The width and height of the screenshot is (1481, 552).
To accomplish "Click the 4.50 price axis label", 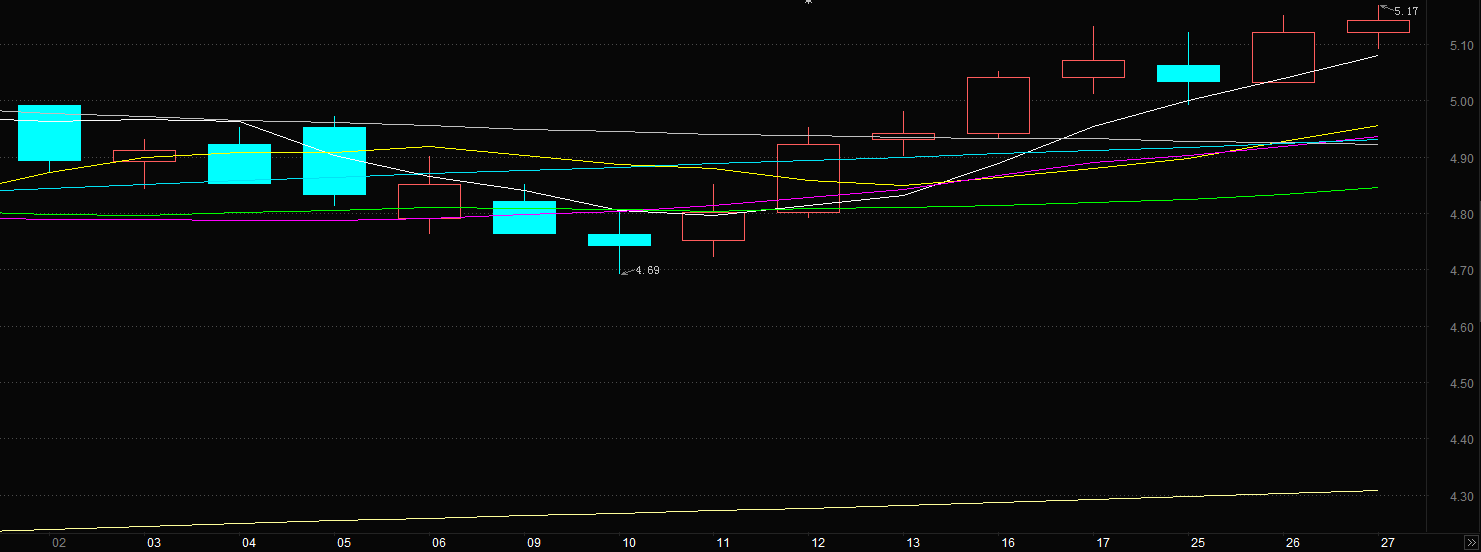I will (1460, 384).
